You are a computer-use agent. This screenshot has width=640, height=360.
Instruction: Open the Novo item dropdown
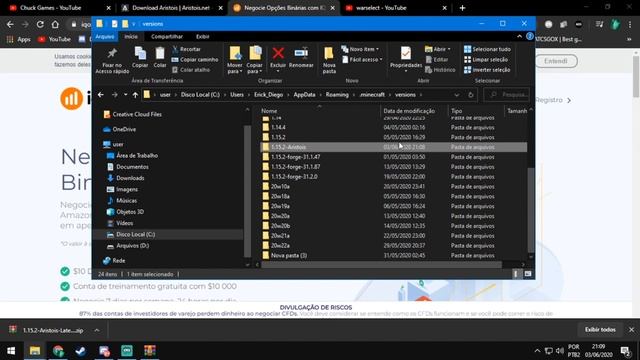[360, 49]
